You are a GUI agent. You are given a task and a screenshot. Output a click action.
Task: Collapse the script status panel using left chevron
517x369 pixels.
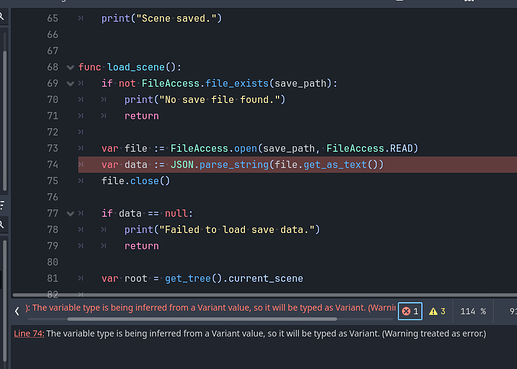click(17, 311)
